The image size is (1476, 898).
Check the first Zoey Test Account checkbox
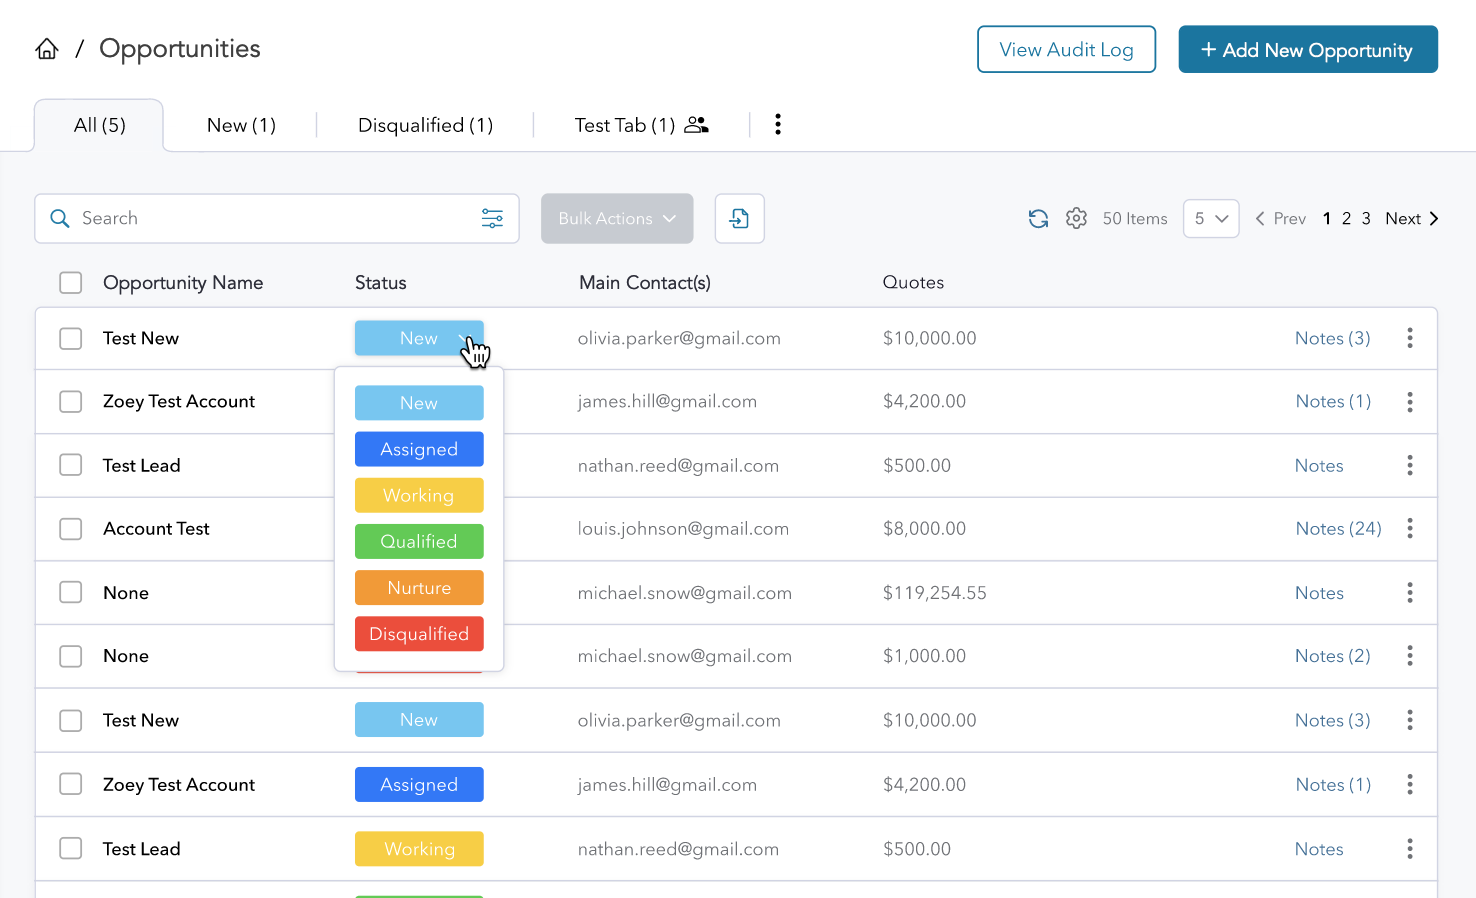(70, 401)
